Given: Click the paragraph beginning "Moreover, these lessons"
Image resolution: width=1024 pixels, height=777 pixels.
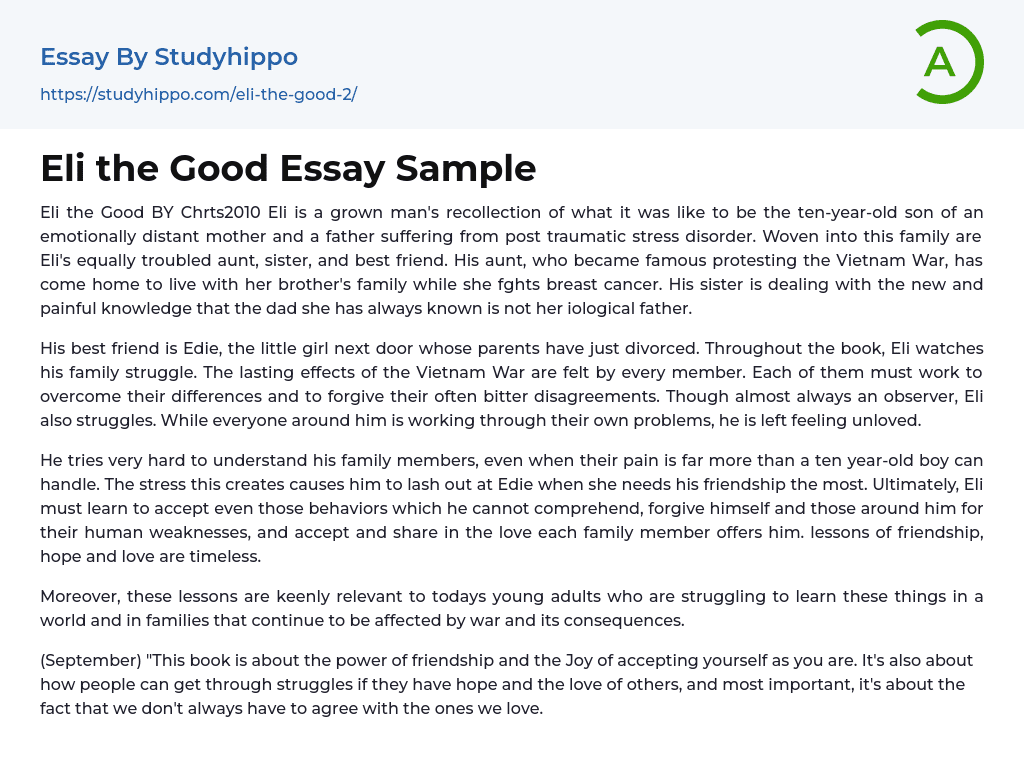Looking at the screenshot, I should 511,608.
